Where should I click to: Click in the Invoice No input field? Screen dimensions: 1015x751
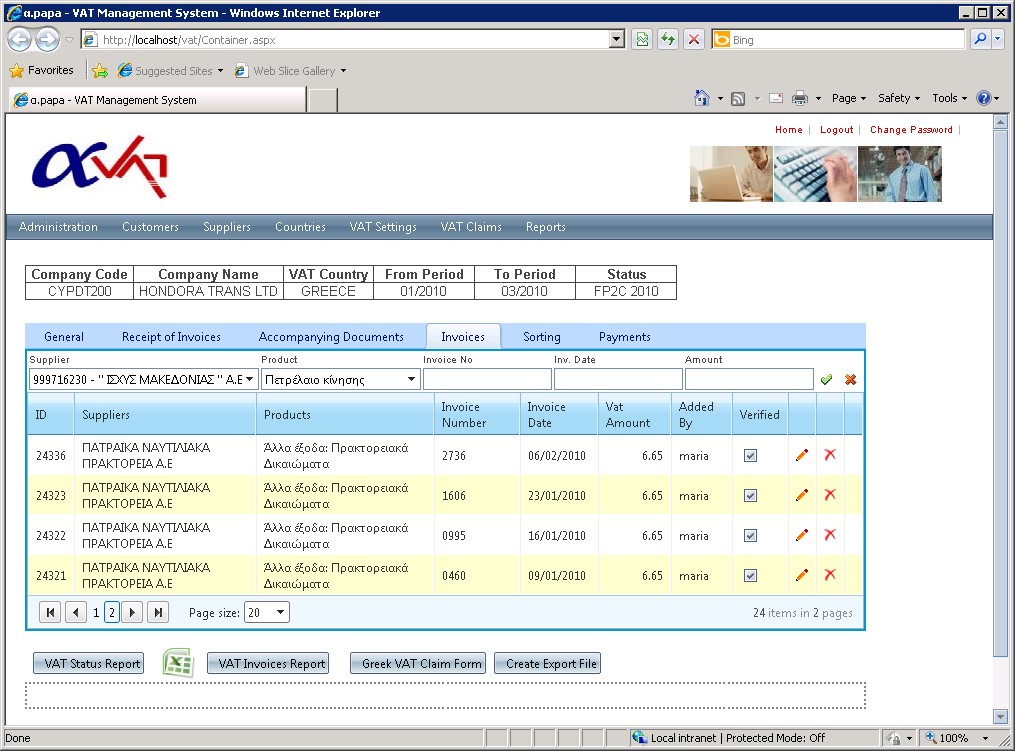487,379
